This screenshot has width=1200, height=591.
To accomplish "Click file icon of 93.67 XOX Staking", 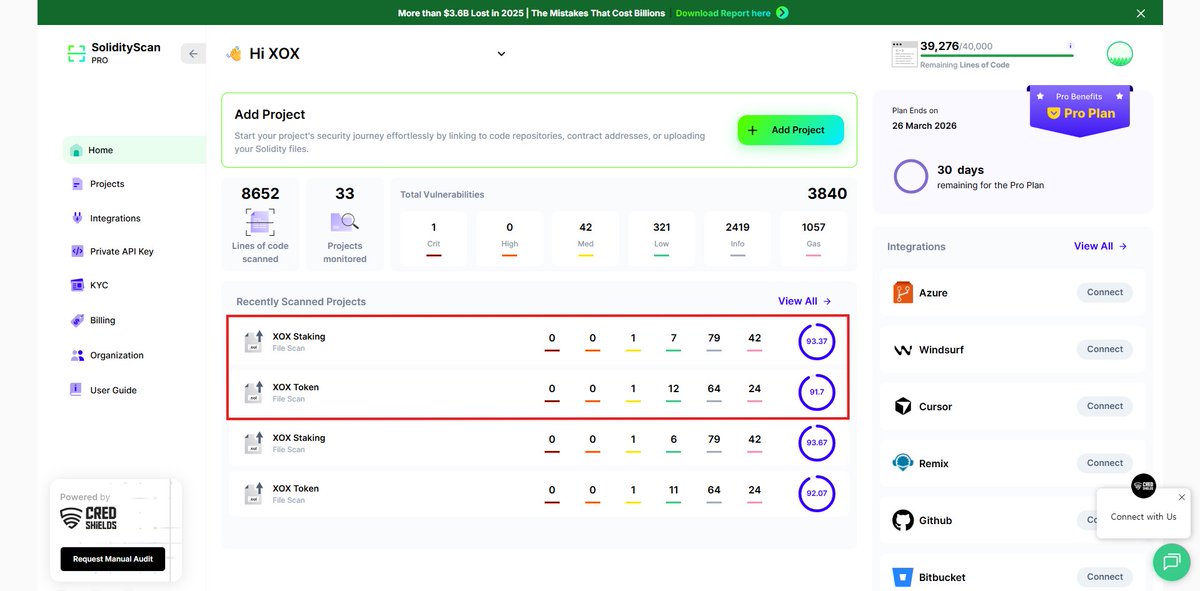I will (x=254, y=443).
